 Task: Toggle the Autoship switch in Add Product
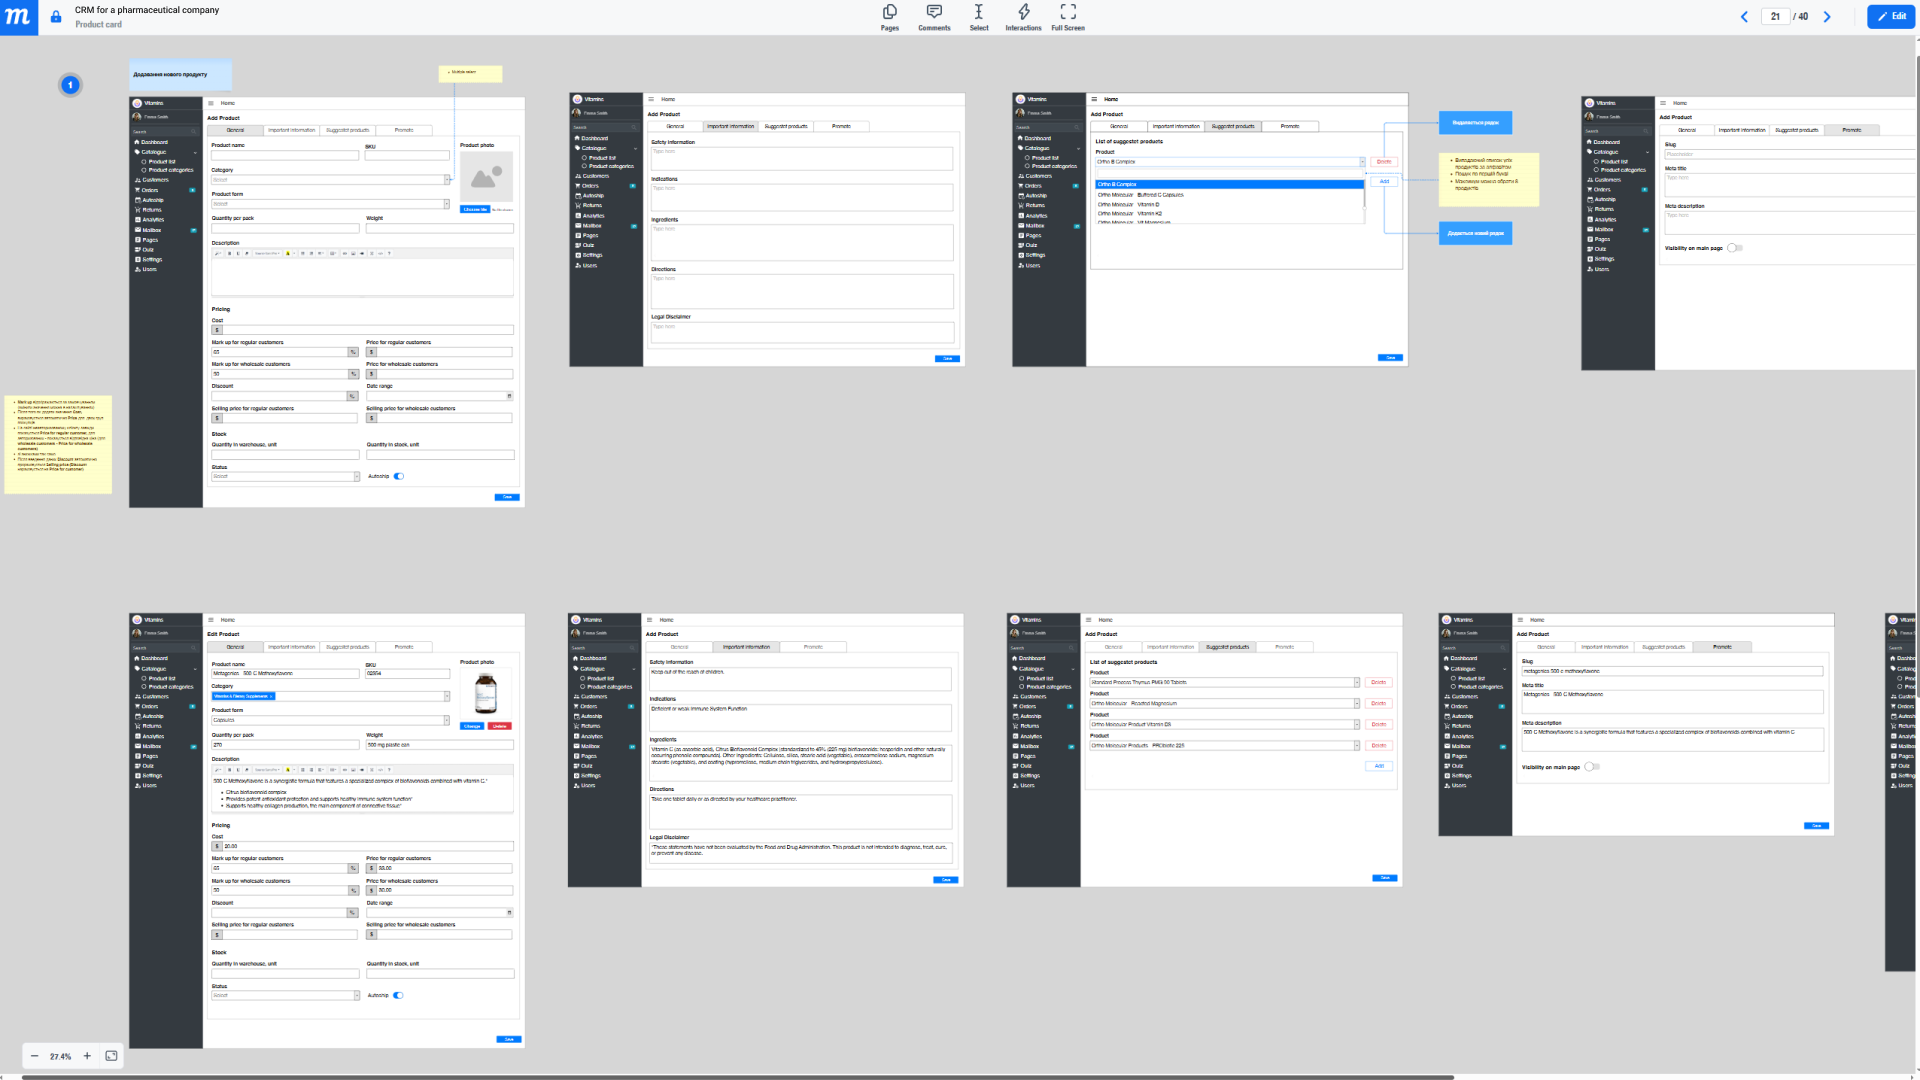(x=399, y=476)
